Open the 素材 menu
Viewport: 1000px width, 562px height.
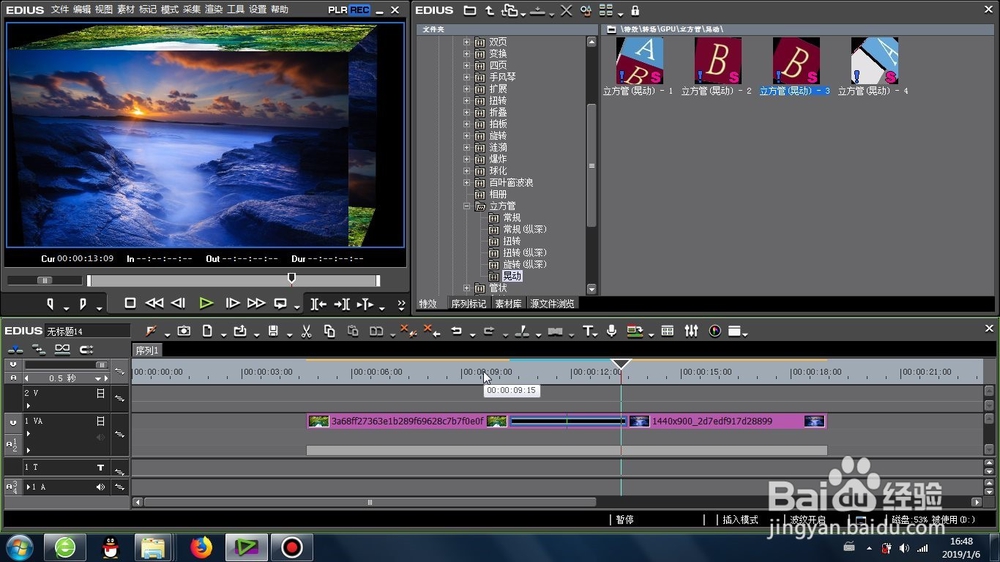point(126,10)
